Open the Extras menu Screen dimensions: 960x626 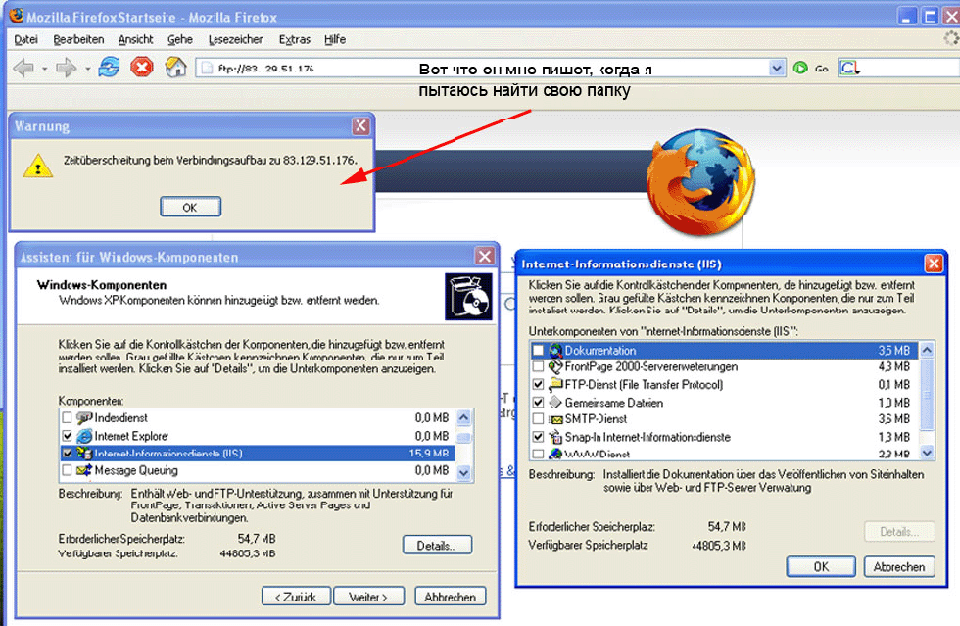[x=294, y=39]
